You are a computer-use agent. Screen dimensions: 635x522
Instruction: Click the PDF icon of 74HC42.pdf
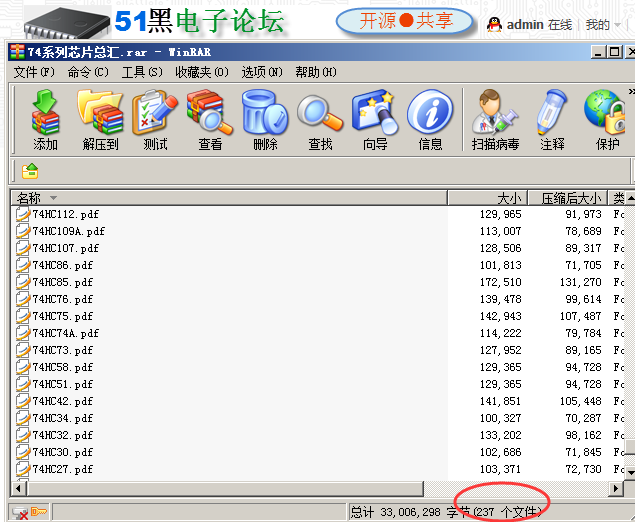[23, 401]
